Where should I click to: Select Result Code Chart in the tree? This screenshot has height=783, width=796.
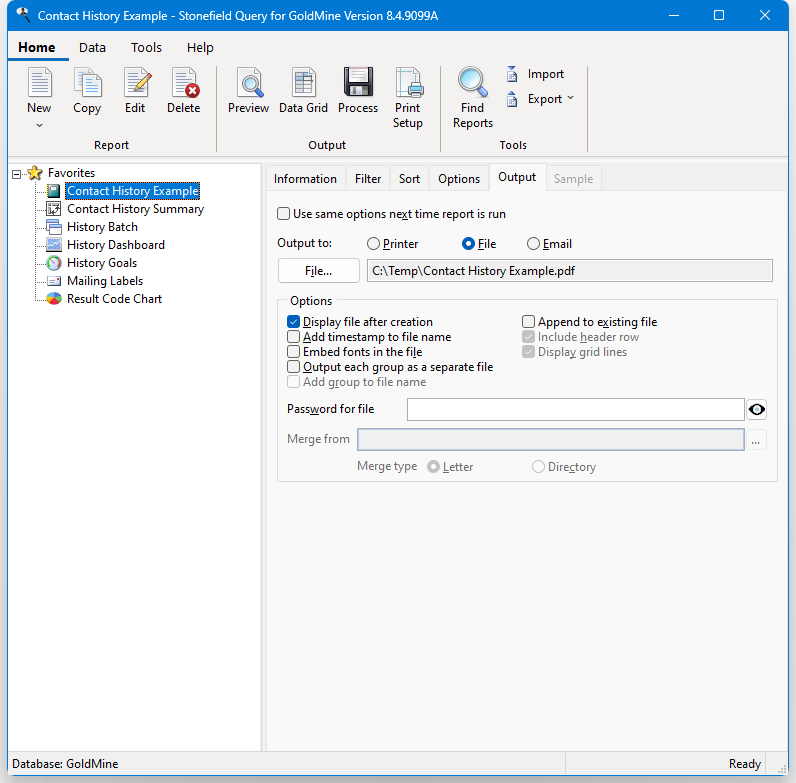pyautogui.click(x=115, y=299)
